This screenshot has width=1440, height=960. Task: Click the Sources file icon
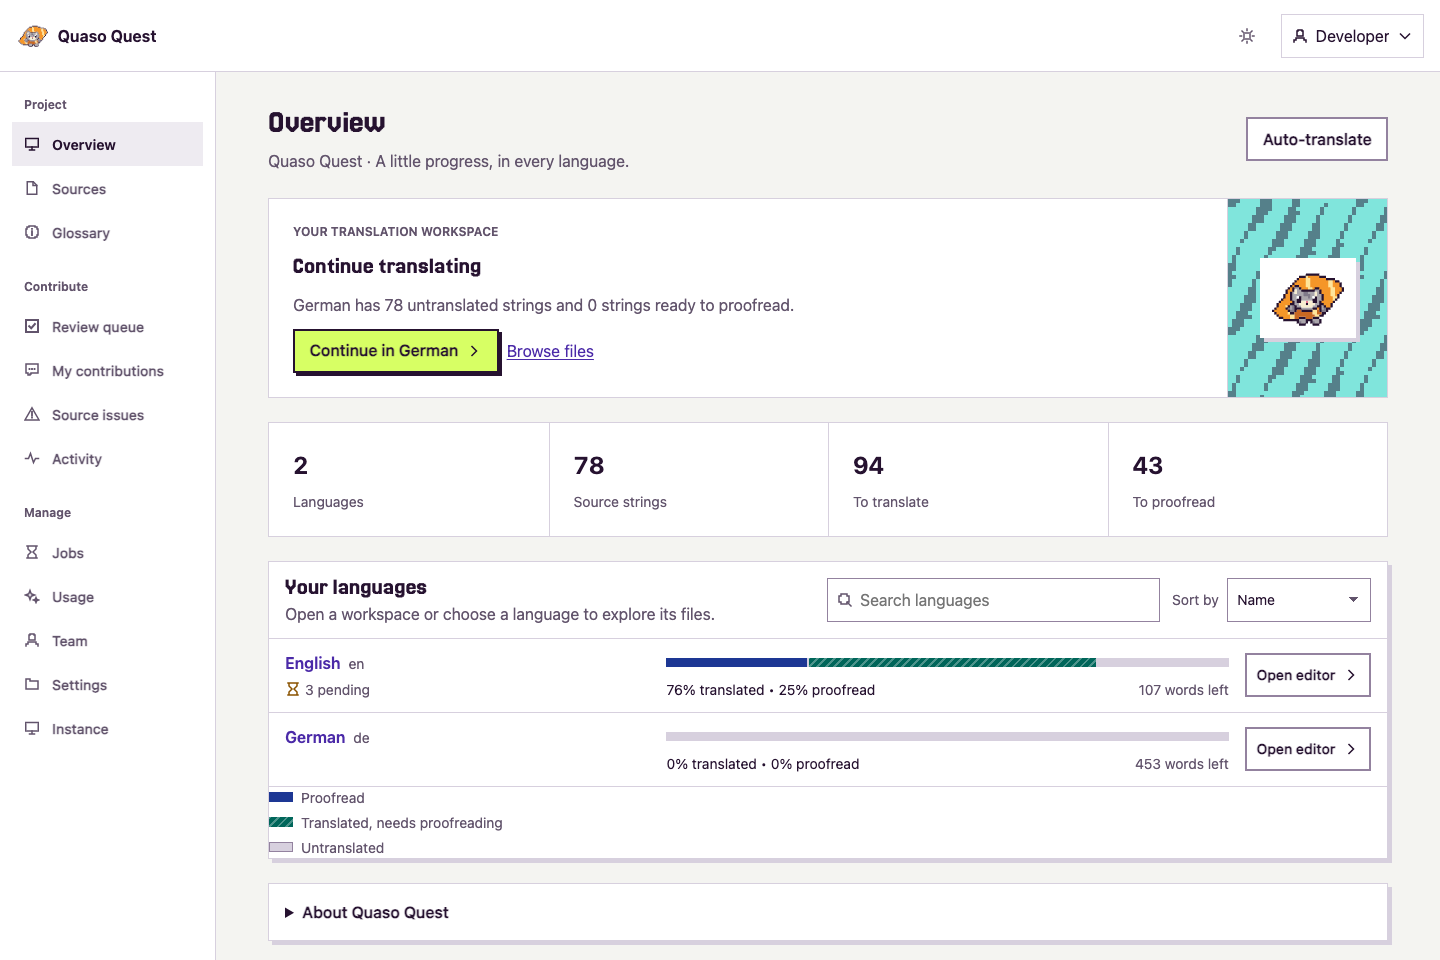[32, 188]
